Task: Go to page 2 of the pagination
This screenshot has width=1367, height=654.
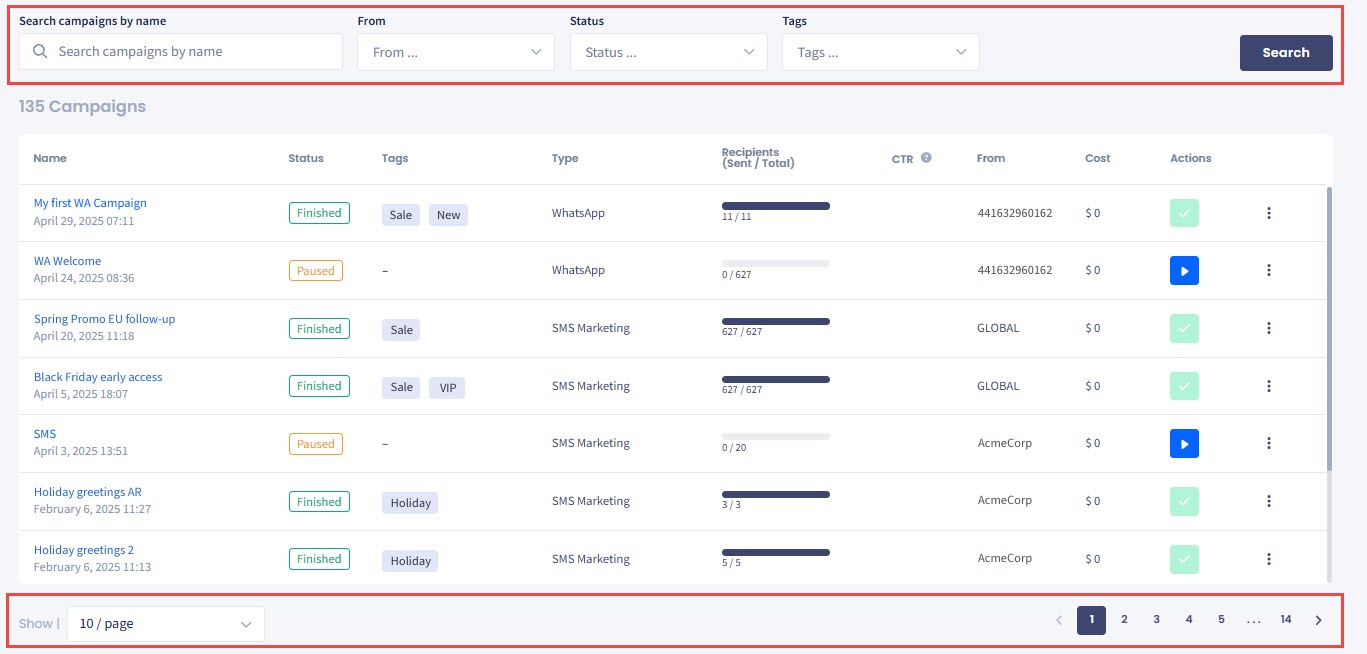Action: pos(1124,620)
